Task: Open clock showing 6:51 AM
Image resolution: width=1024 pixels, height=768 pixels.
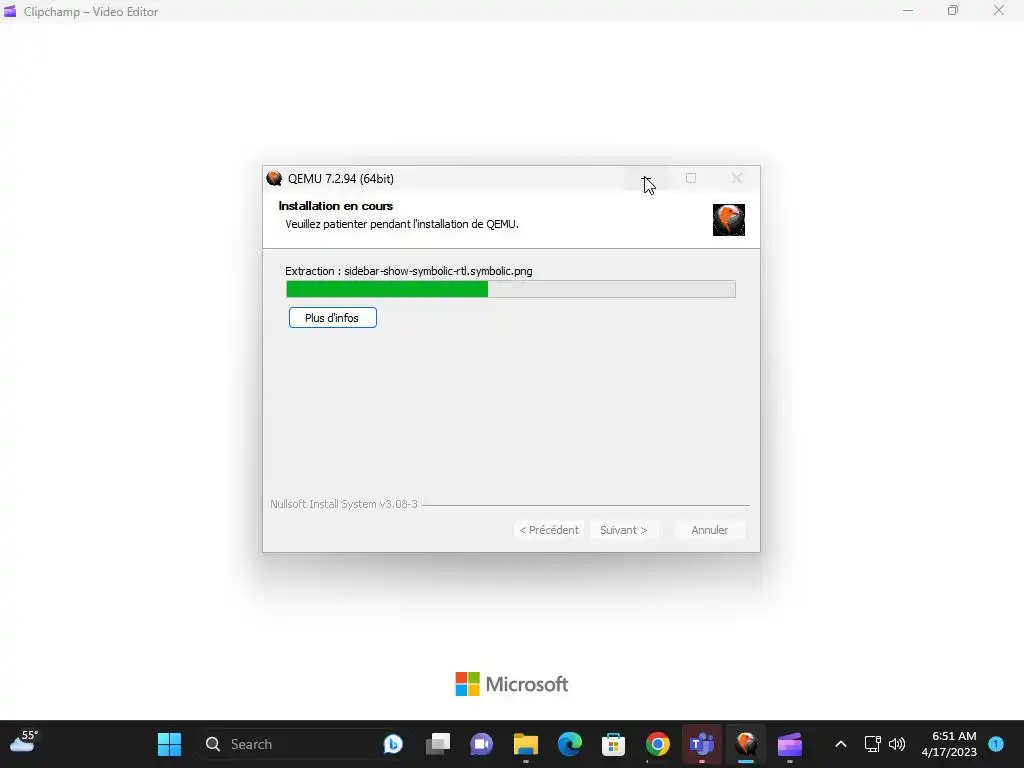Action: pyautogui.click(x=949, y=744)
